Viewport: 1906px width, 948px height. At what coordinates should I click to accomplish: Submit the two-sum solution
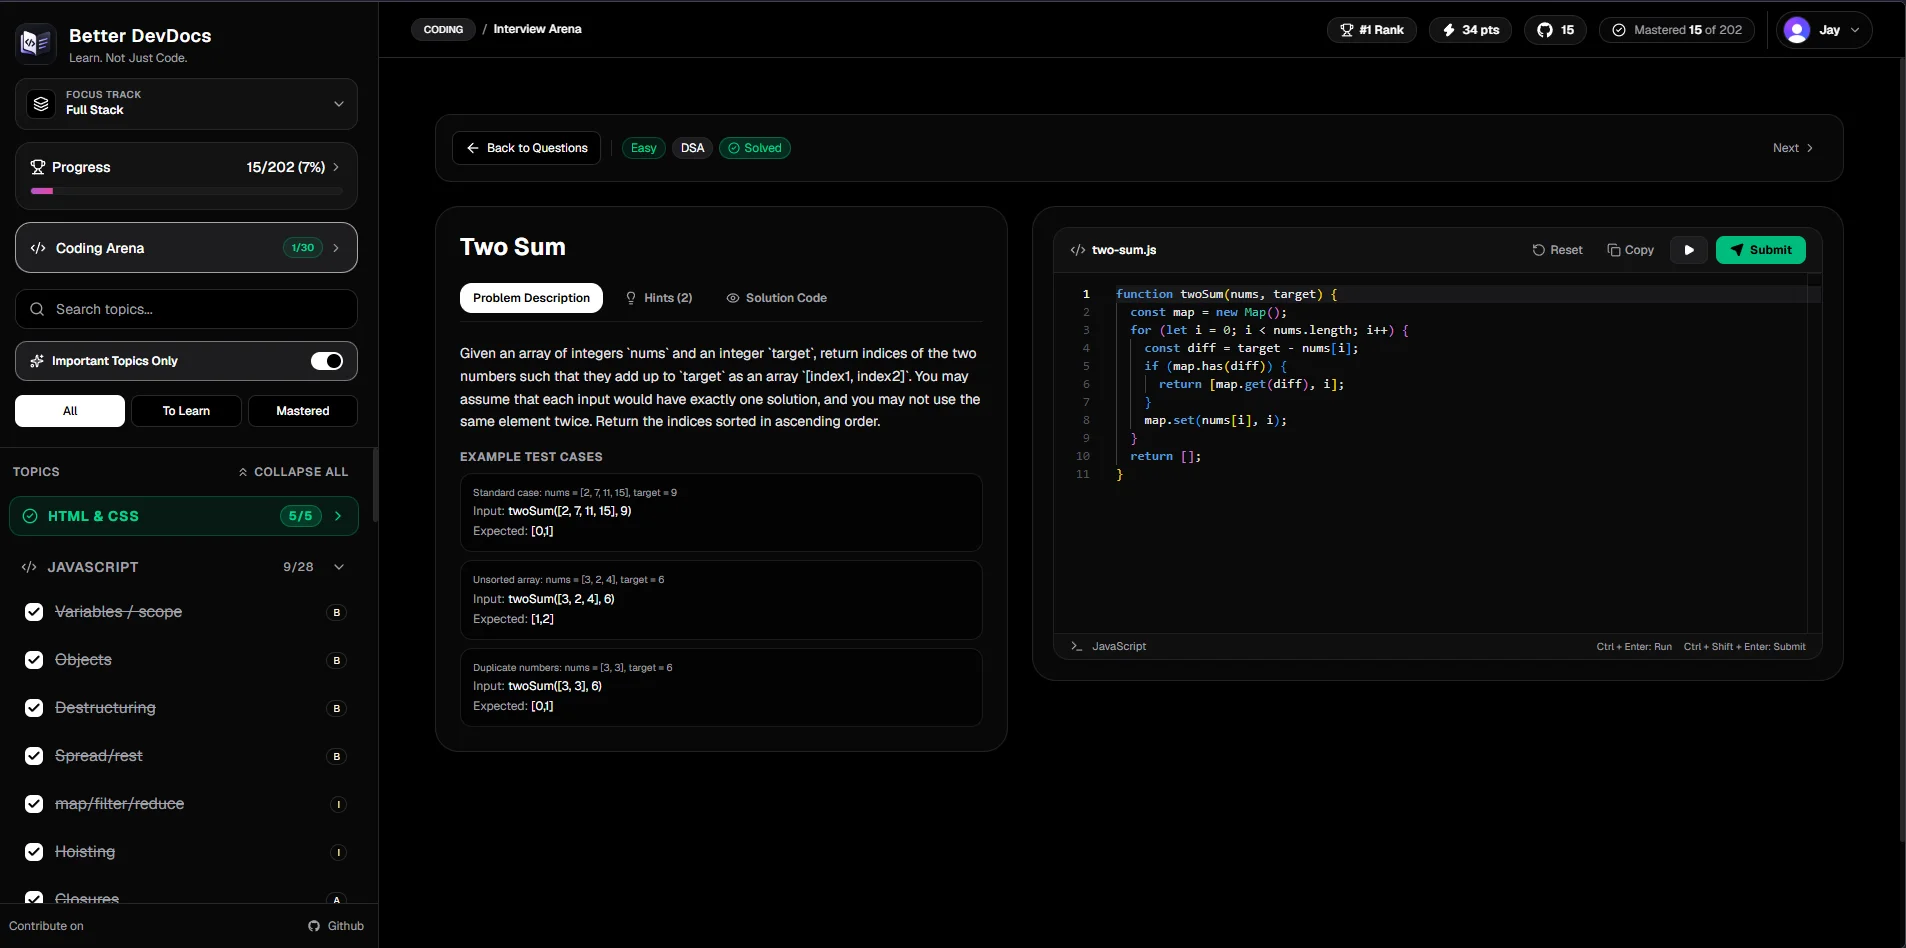(1761, 250)
